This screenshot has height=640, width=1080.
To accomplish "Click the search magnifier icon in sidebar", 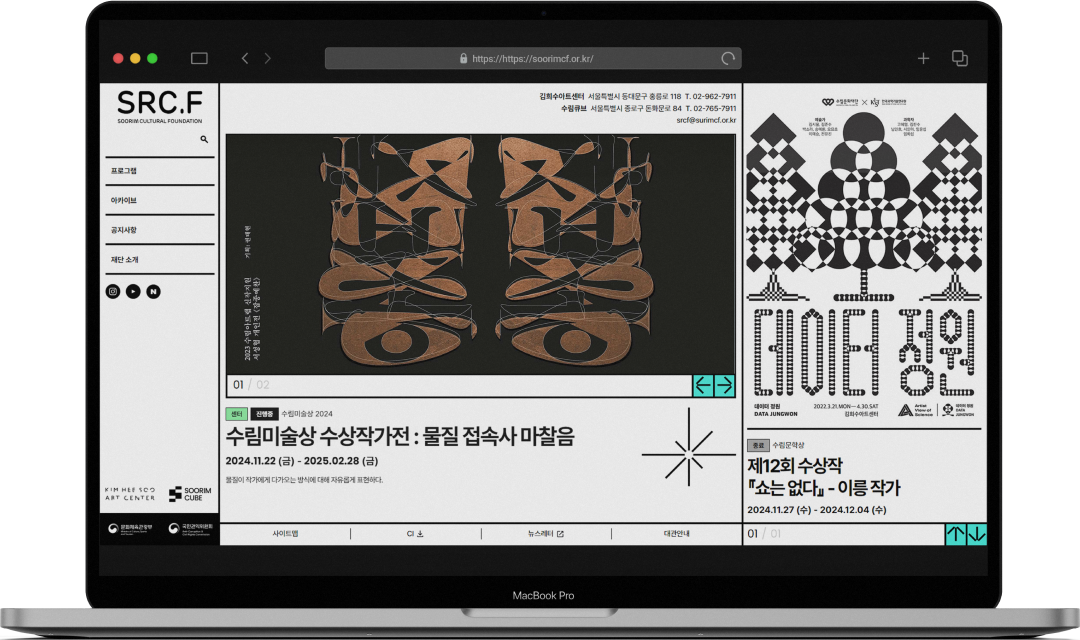I will point(204,140).
